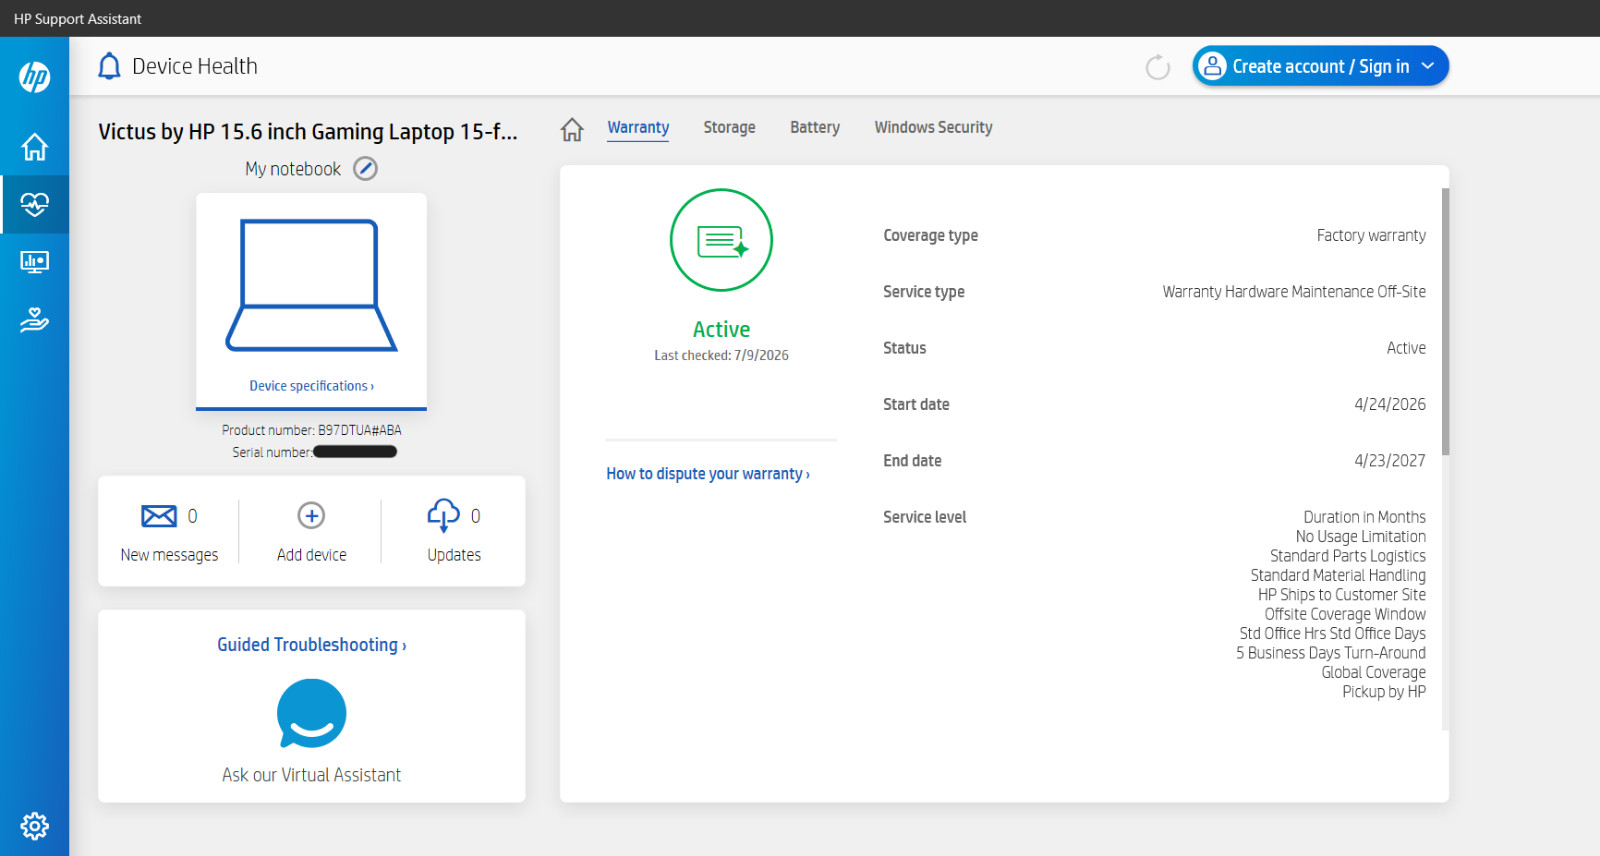Screen dimensions: 1600x856
Task: Open the Diagnostics monitor icon in sidebar
Action: click(x=34, y=262)
